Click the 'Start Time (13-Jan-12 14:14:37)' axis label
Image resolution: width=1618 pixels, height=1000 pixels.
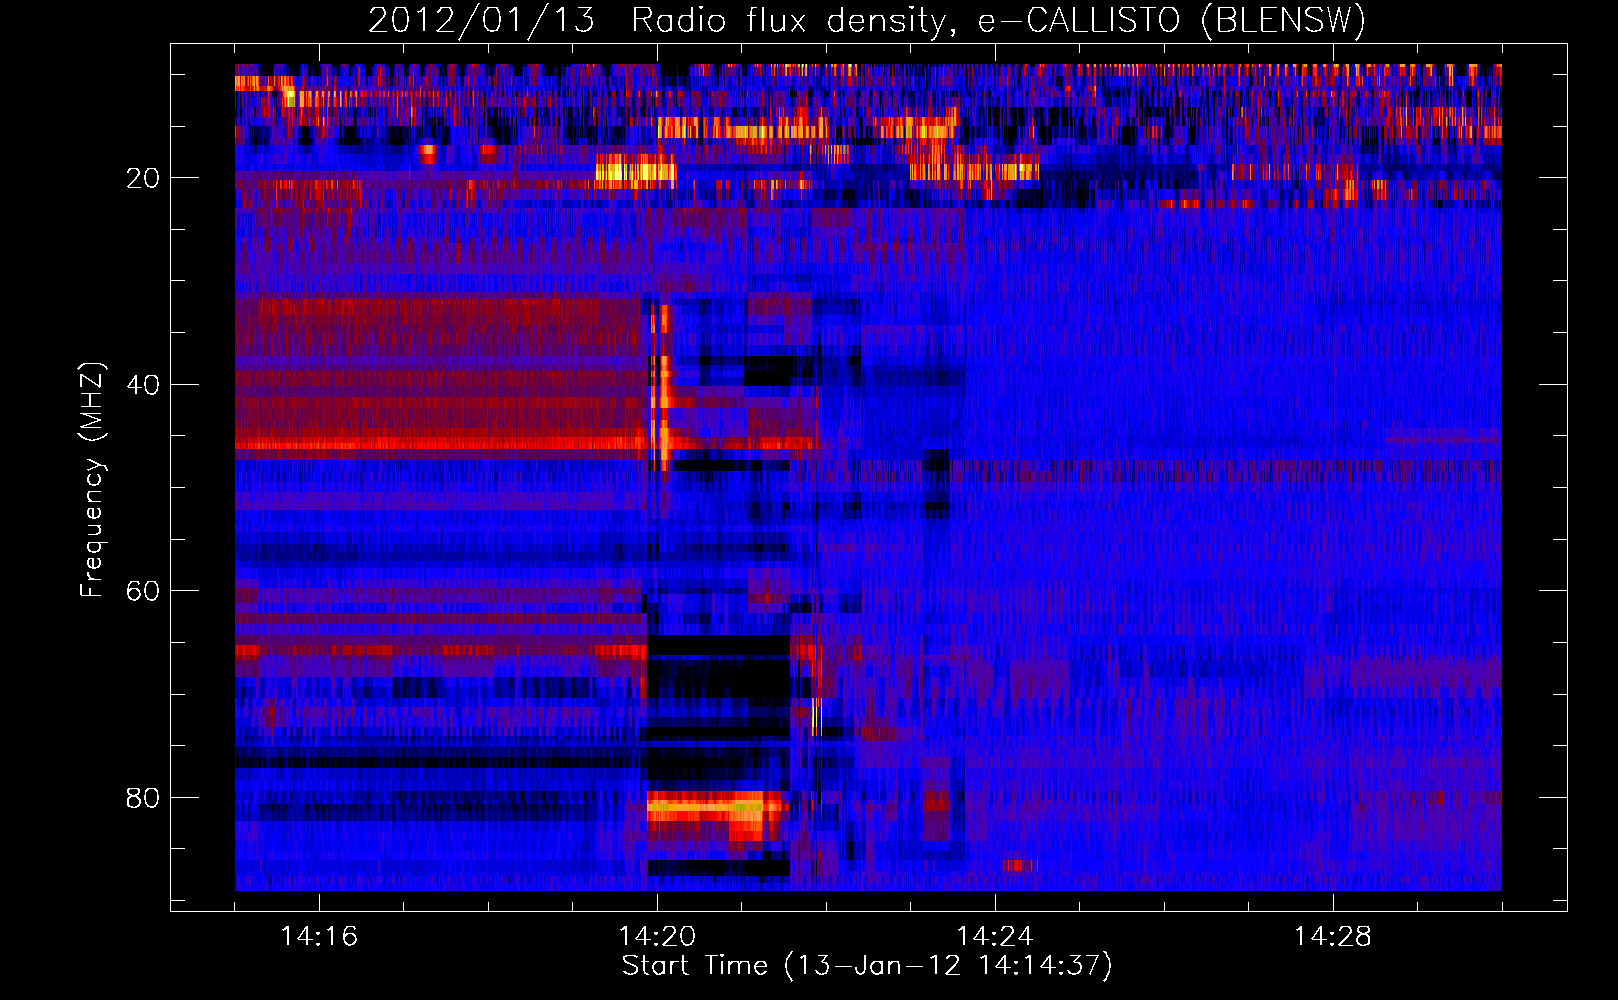pos(867,966)
